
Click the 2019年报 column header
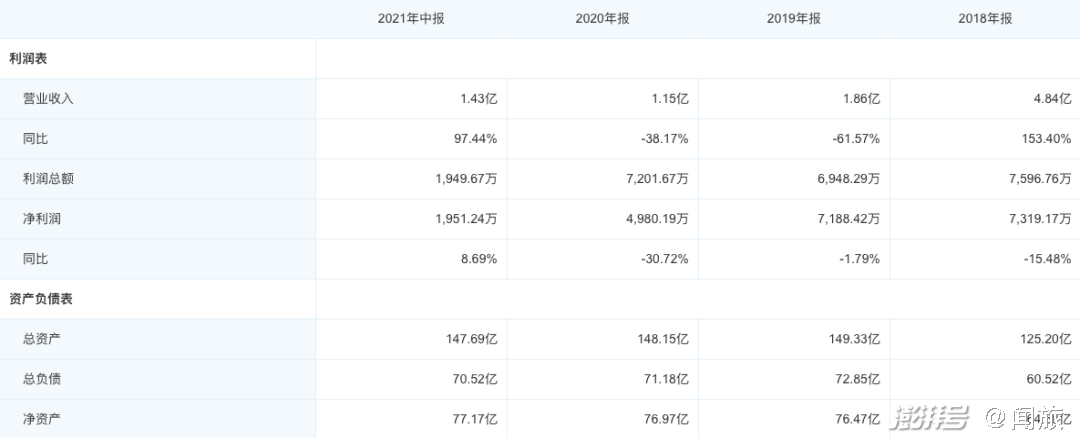tap(794, 19)
